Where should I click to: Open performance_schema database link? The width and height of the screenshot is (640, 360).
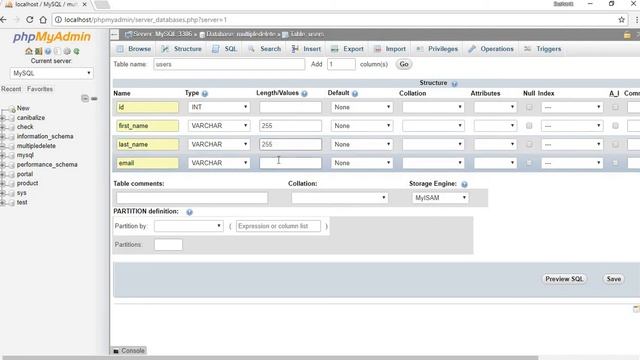point(47,165)
